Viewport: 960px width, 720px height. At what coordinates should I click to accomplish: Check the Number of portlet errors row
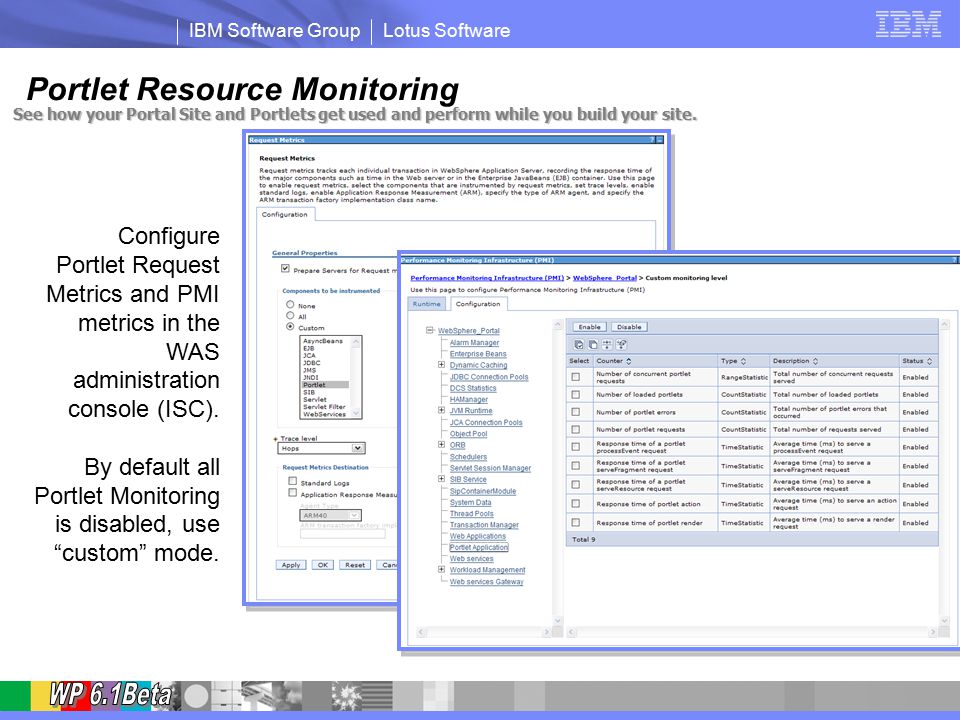click(576, 412)
